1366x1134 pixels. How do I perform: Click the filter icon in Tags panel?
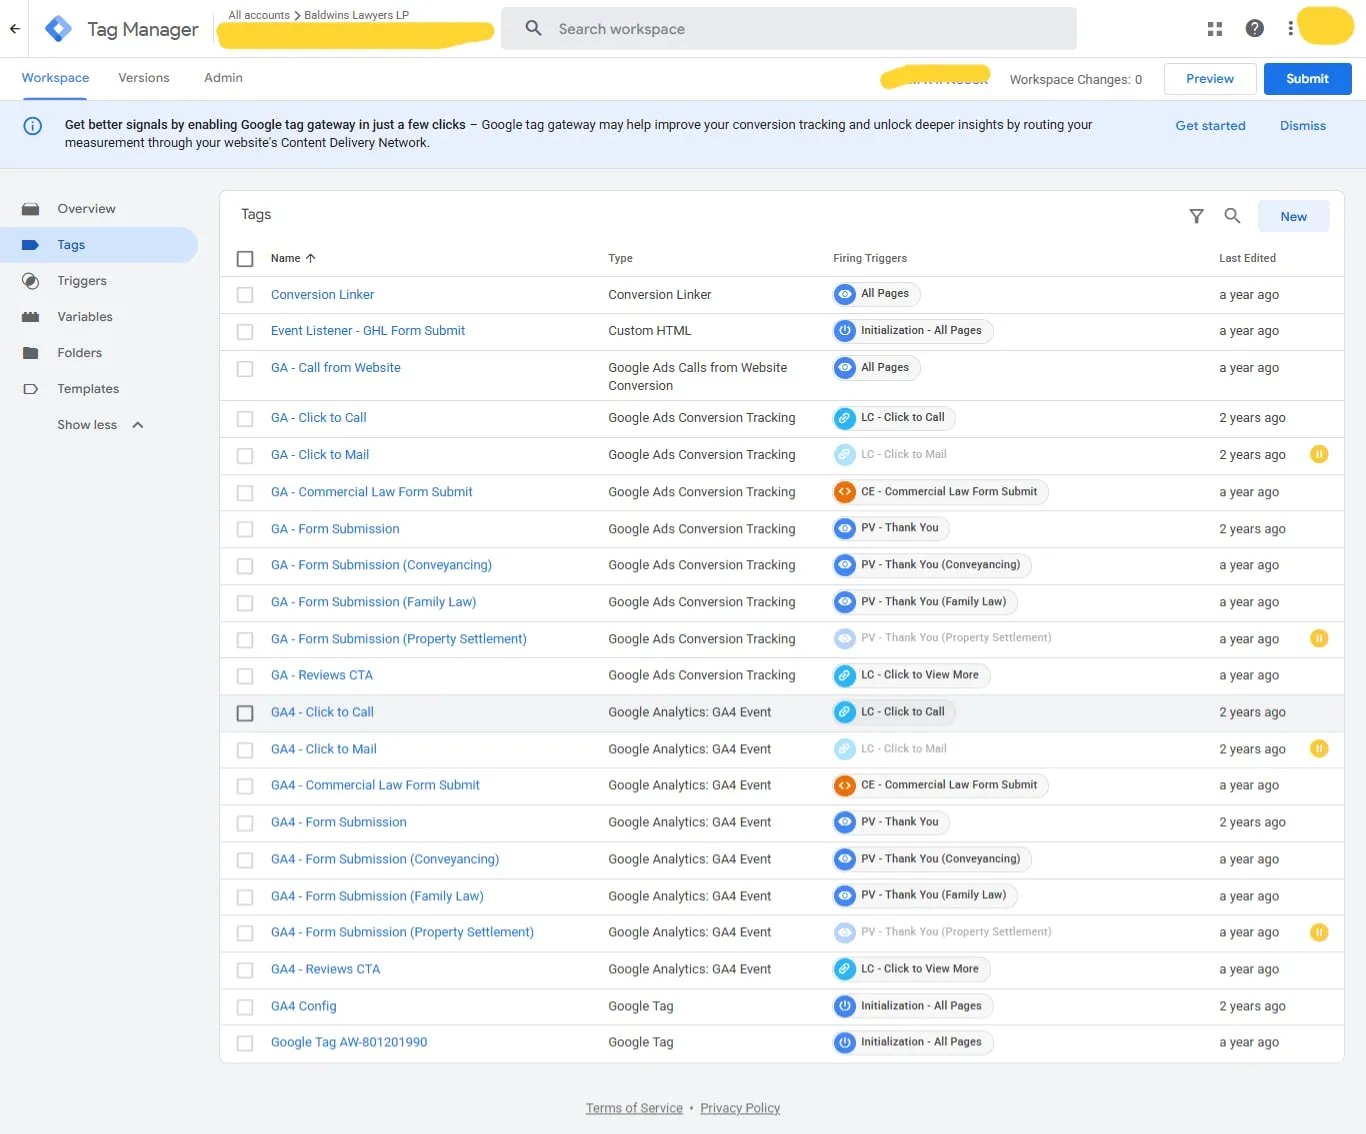(x=1196, y=216)
